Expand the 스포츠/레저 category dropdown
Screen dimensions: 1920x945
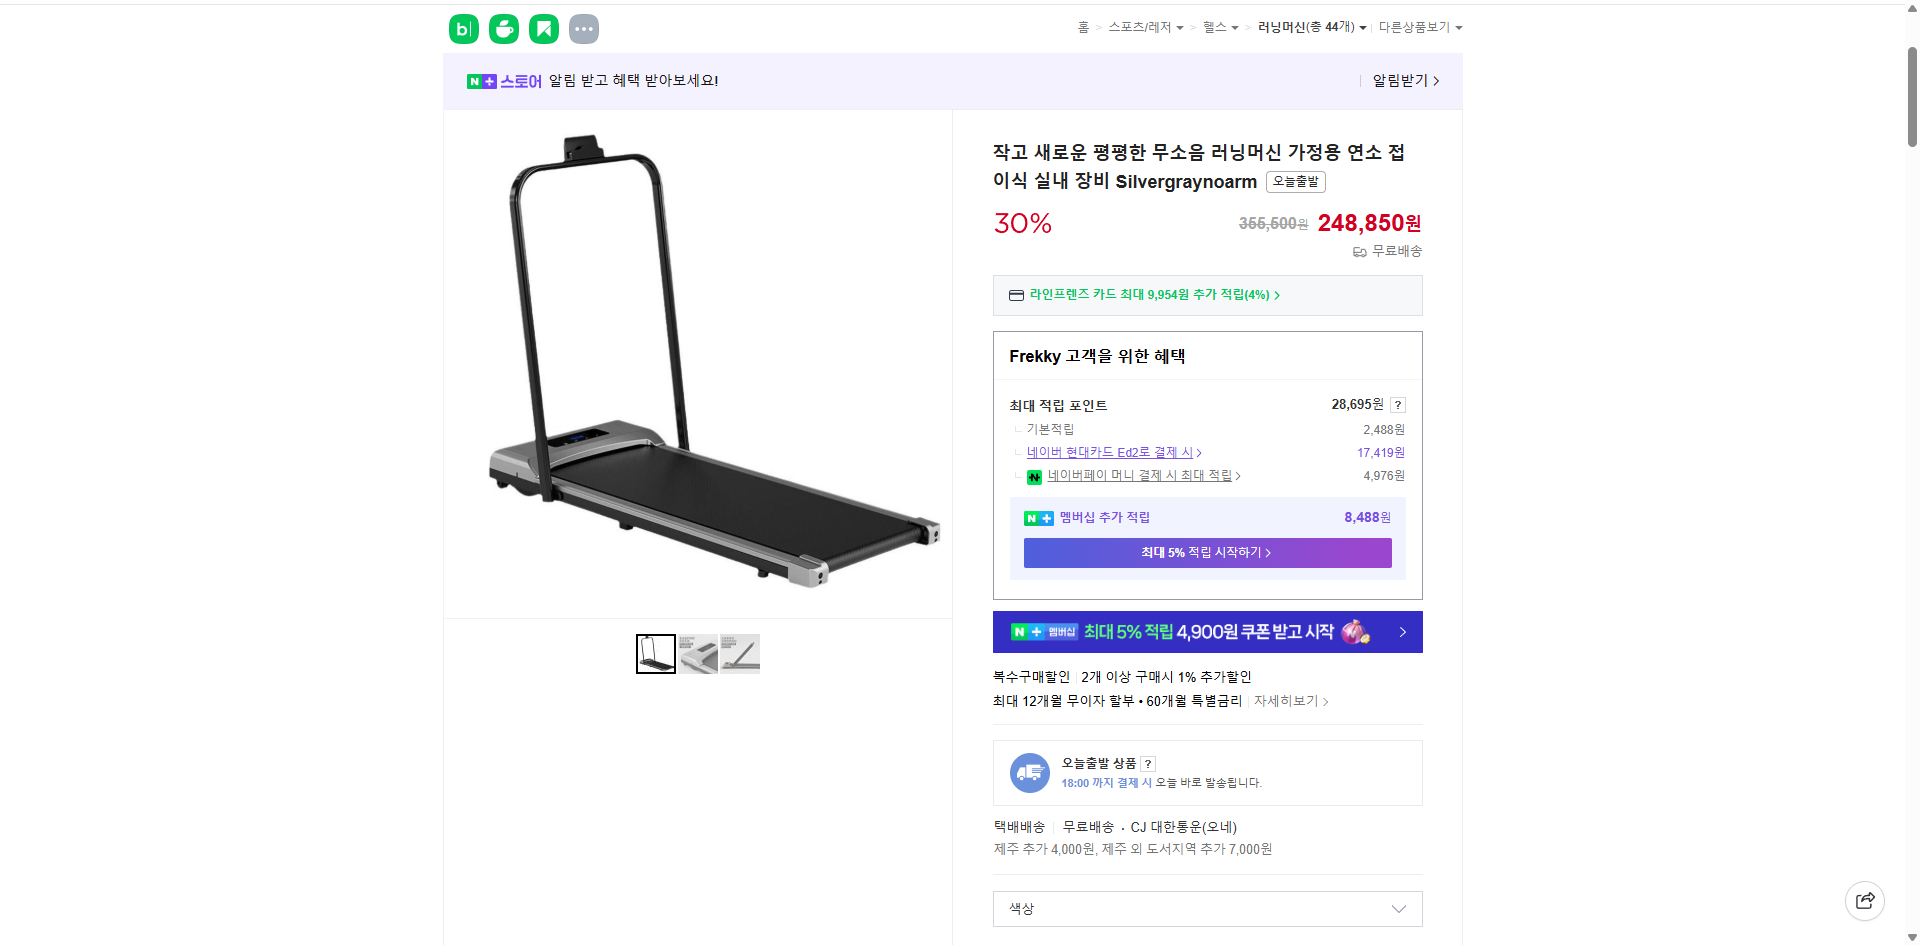tap(1143, 27)
